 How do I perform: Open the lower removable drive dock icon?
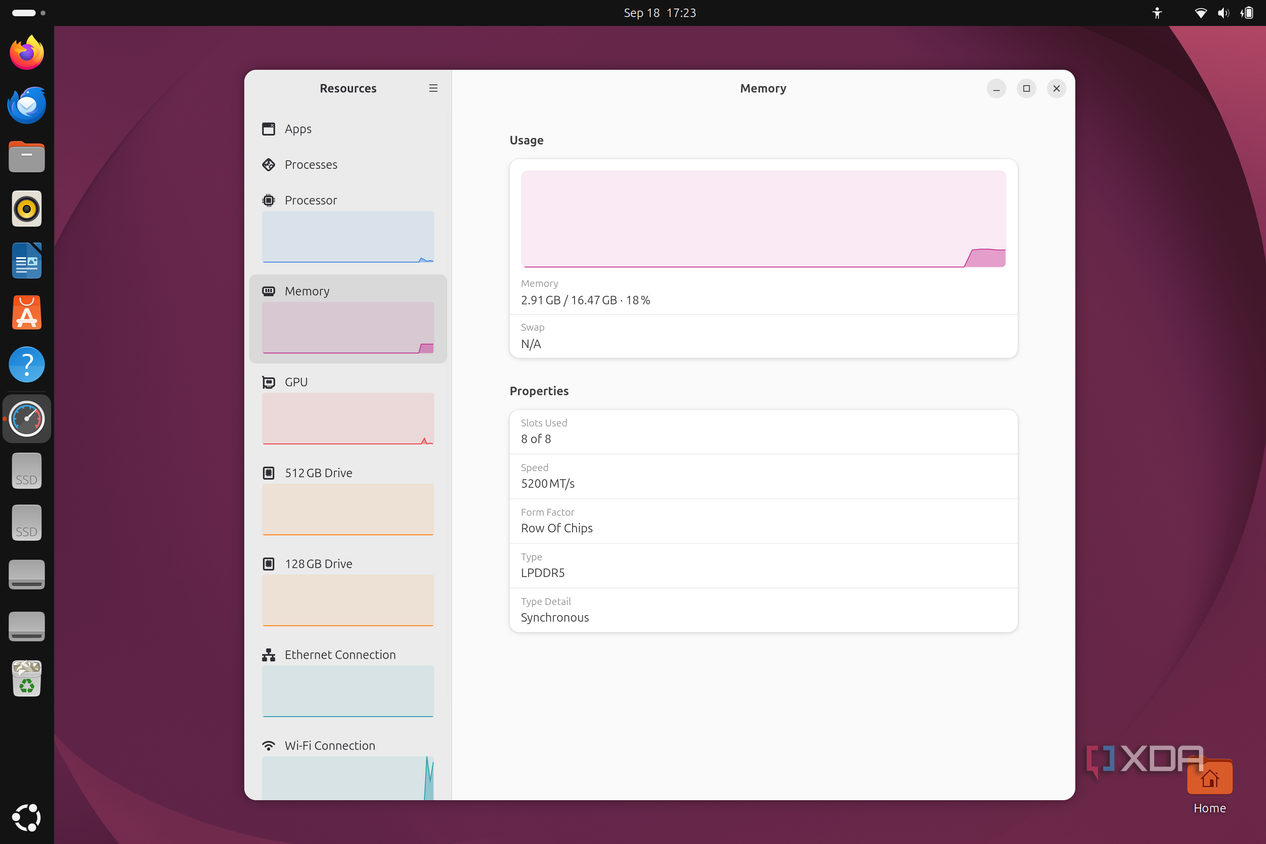27,627
